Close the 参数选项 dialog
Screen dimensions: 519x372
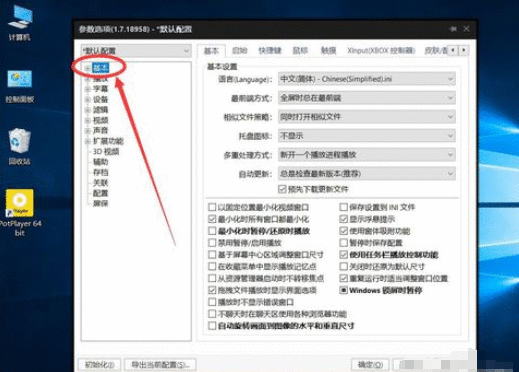466,29
